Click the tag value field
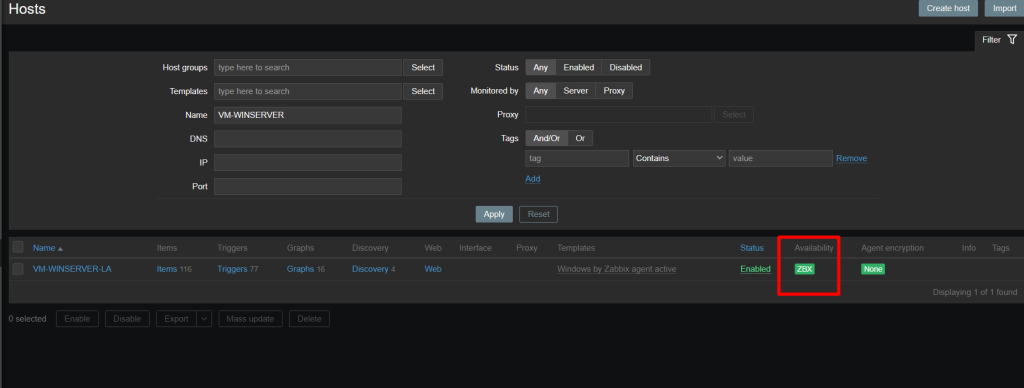Viewport: 1024px width, 388px height. click(x=781, y=158)
